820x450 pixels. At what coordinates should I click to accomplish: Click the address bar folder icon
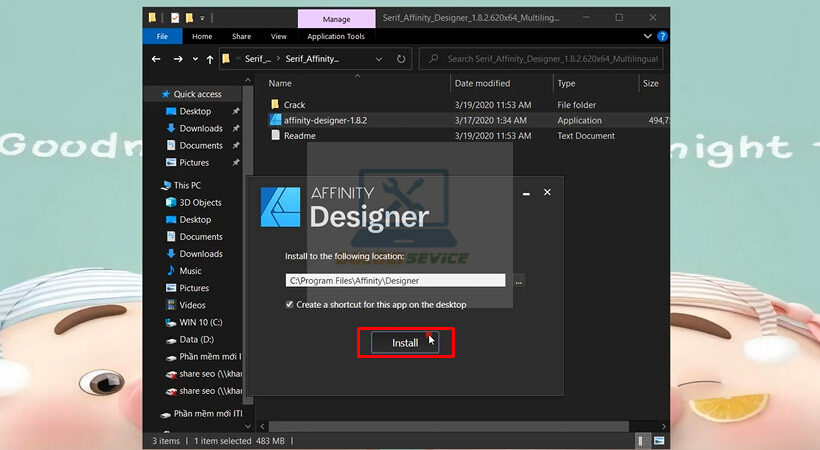[x=226, y=59]
